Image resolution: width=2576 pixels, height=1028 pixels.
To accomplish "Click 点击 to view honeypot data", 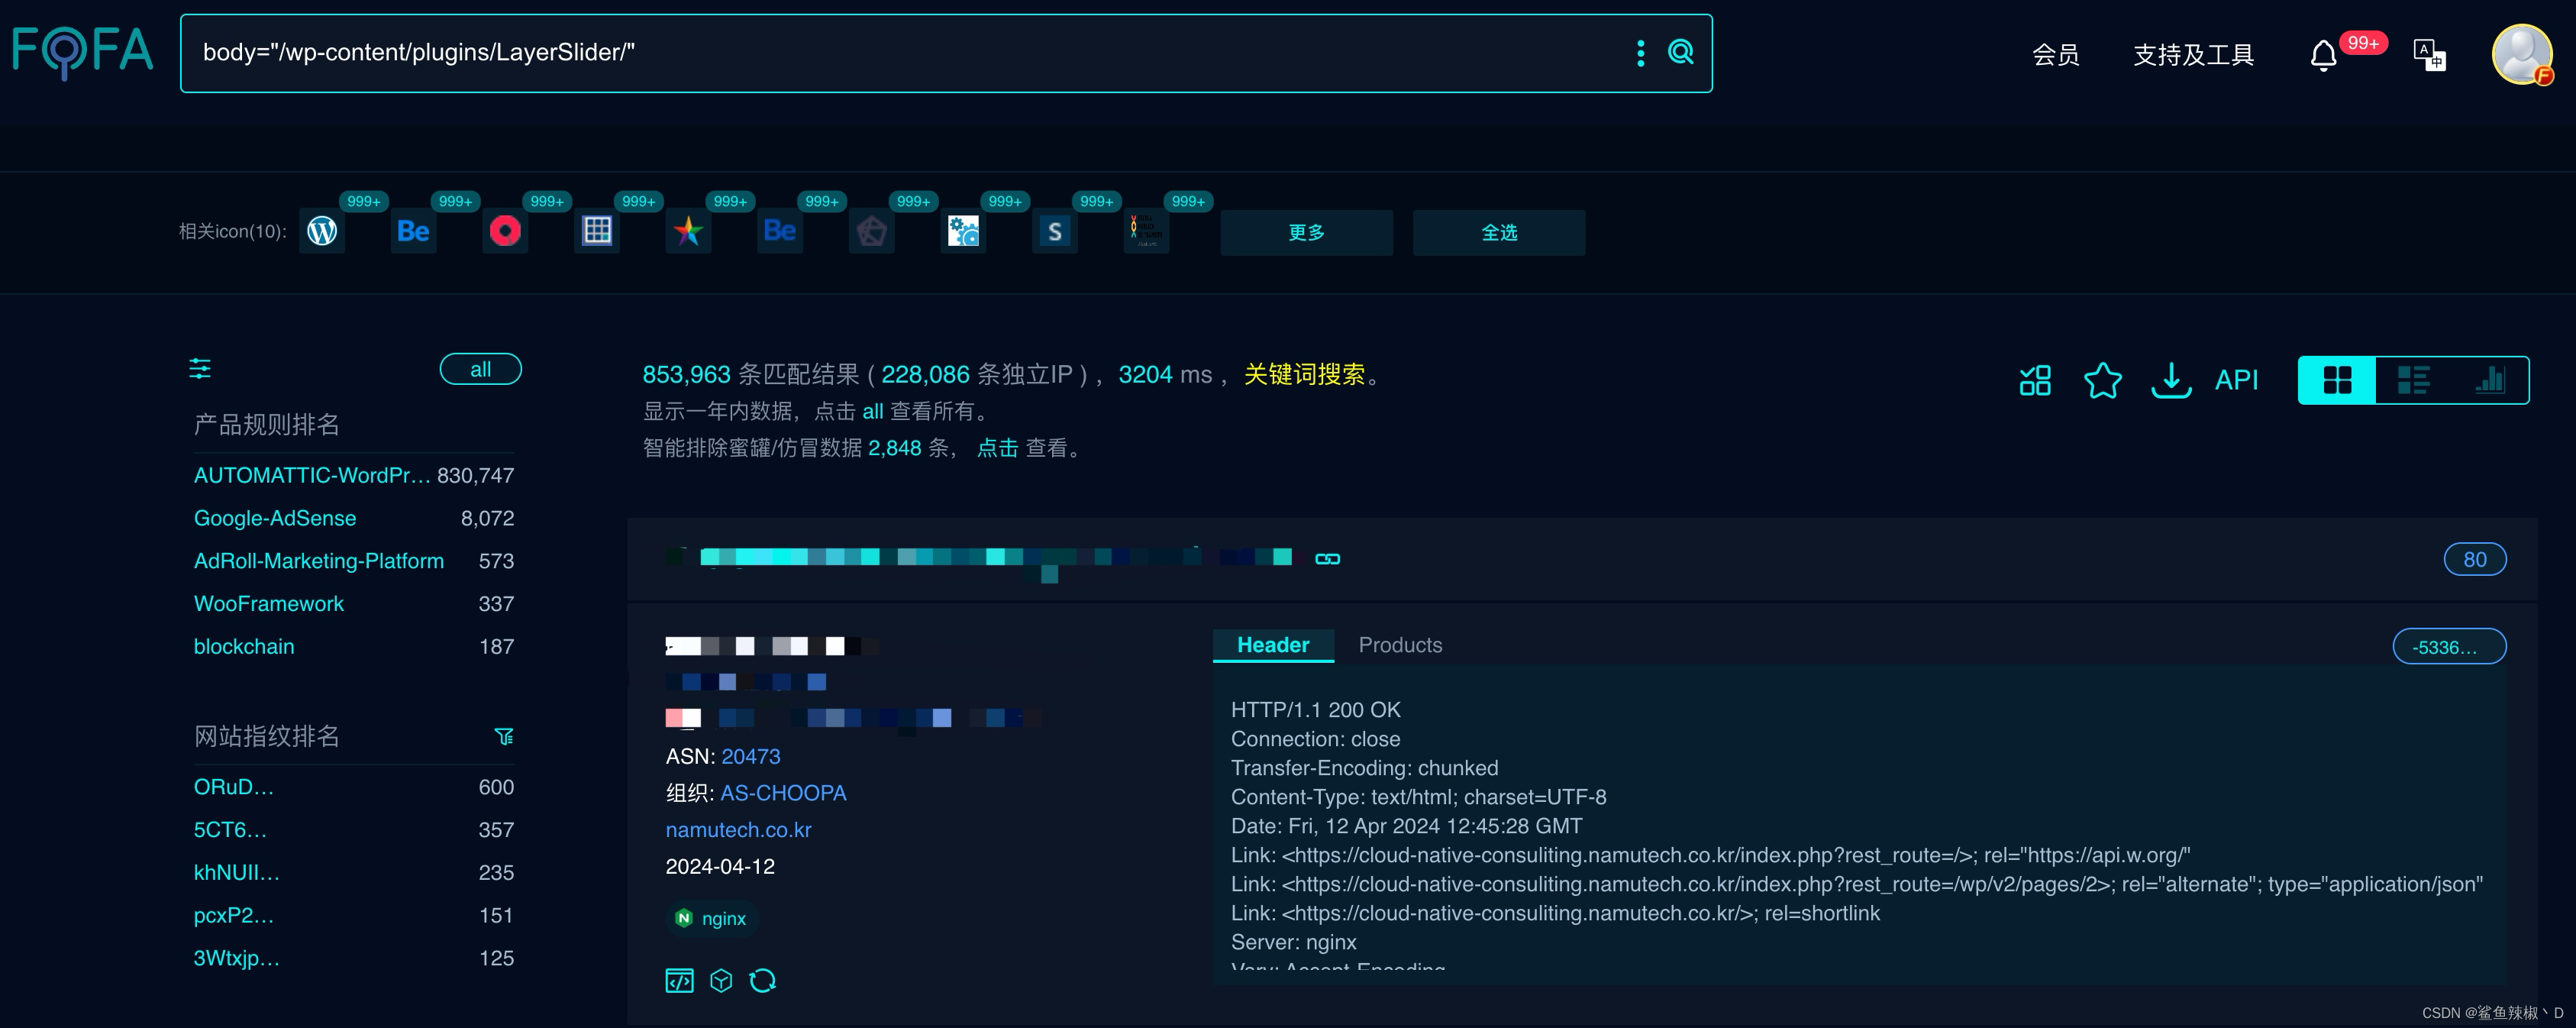I will pos(997,448).
